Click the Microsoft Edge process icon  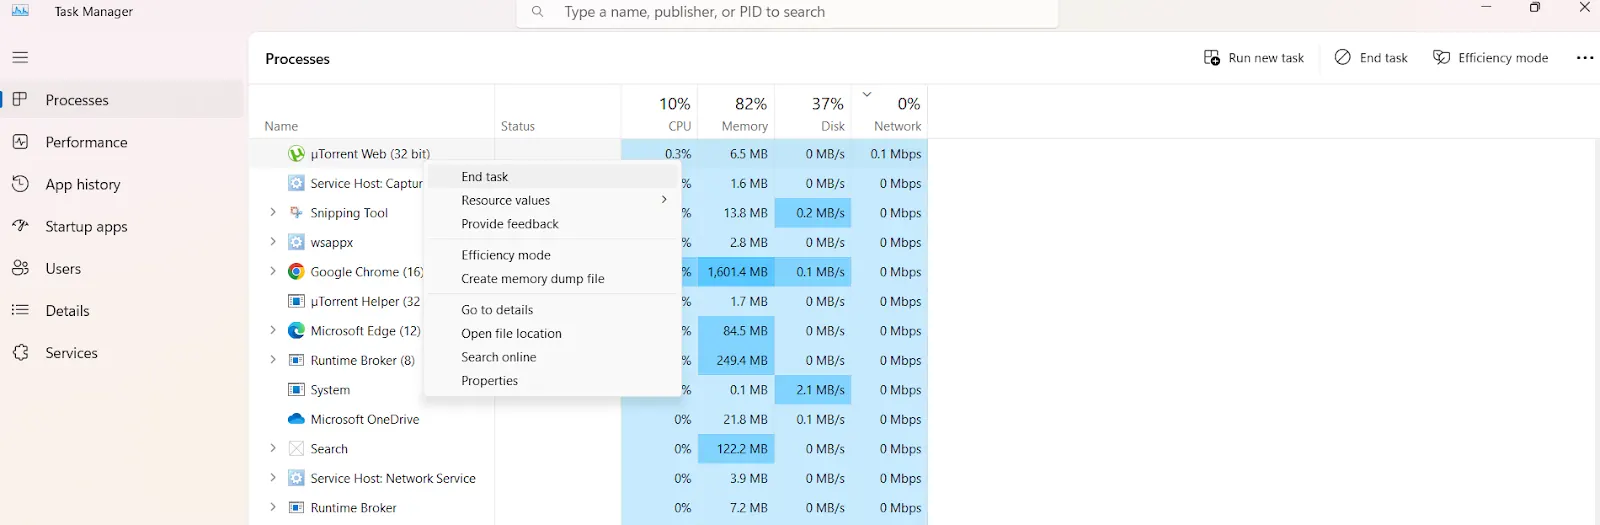[x=296, y=331]
